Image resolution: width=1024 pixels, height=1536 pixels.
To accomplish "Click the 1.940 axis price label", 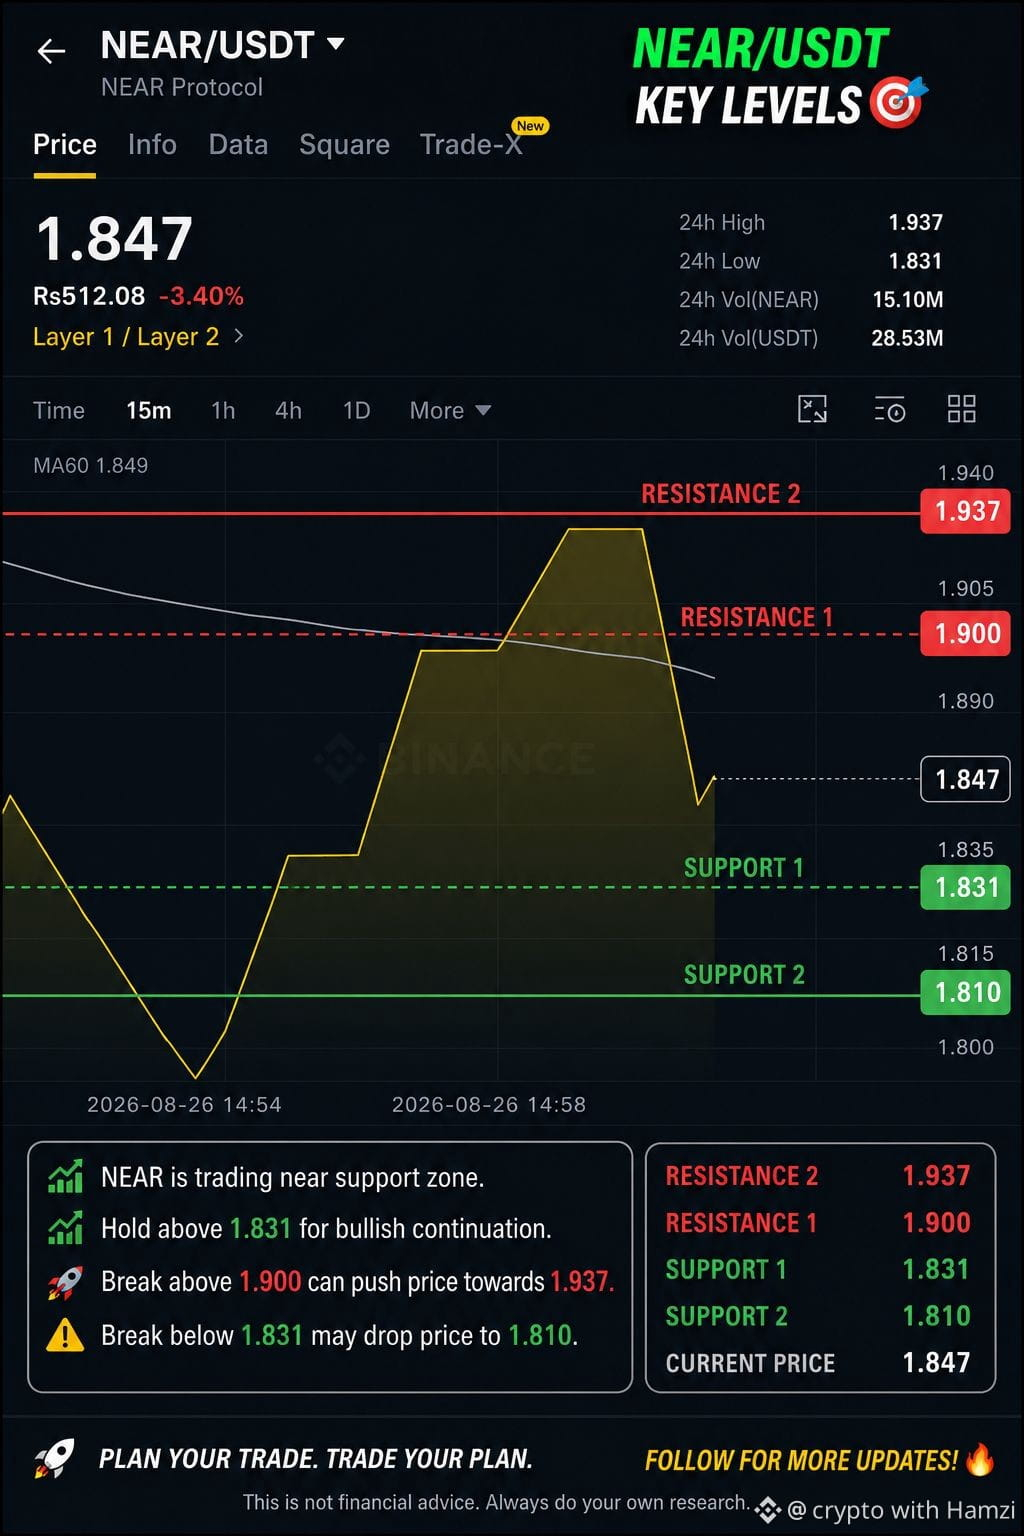I will (x=965, y=473).
